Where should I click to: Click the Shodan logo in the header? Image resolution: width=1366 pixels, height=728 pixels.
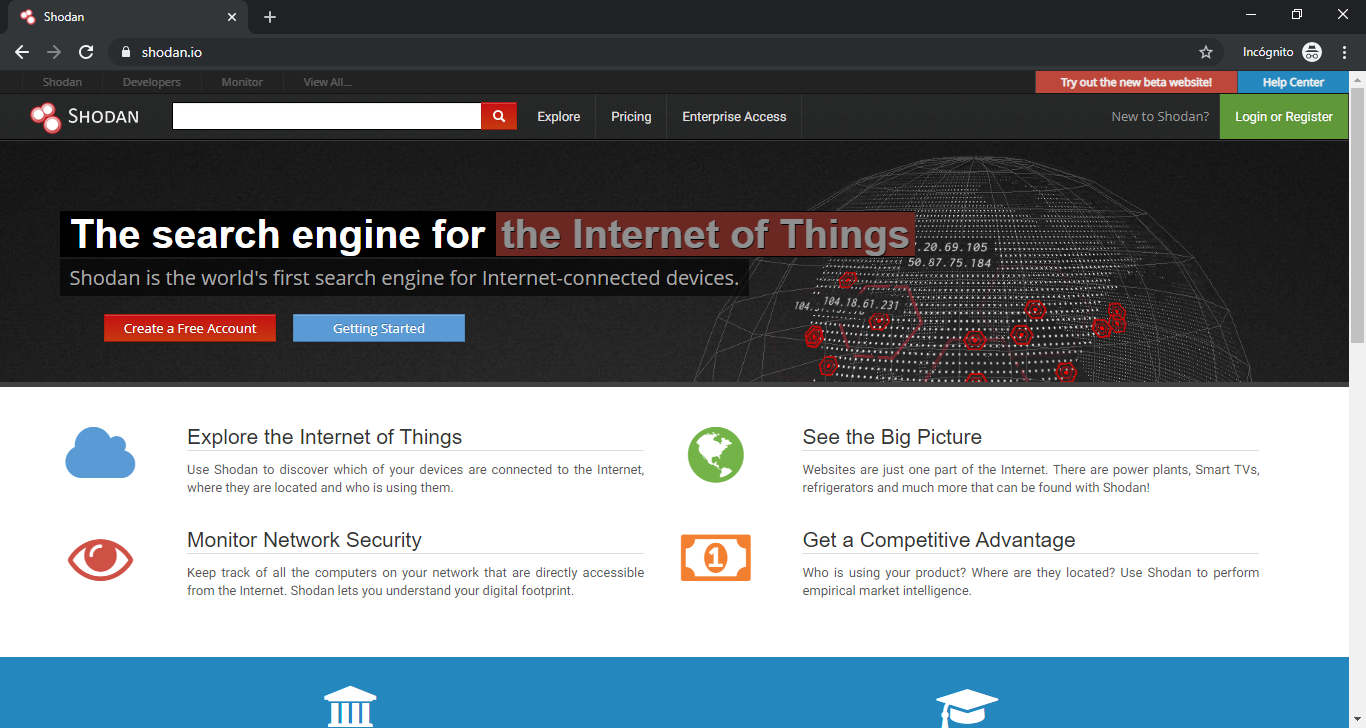pos(85,117)
